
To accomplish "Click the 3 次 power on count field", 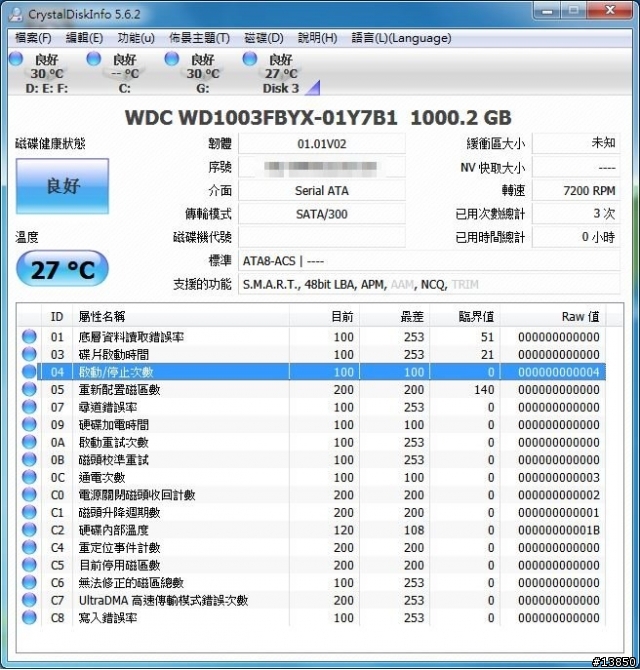I will click(576, 214).
